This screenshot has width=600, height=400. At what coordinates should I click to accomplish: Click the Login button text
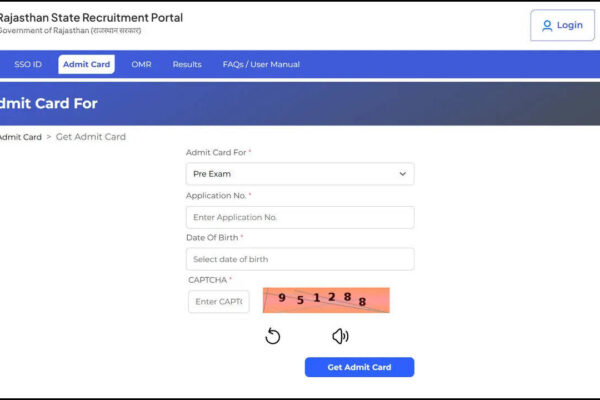[569, 26]
